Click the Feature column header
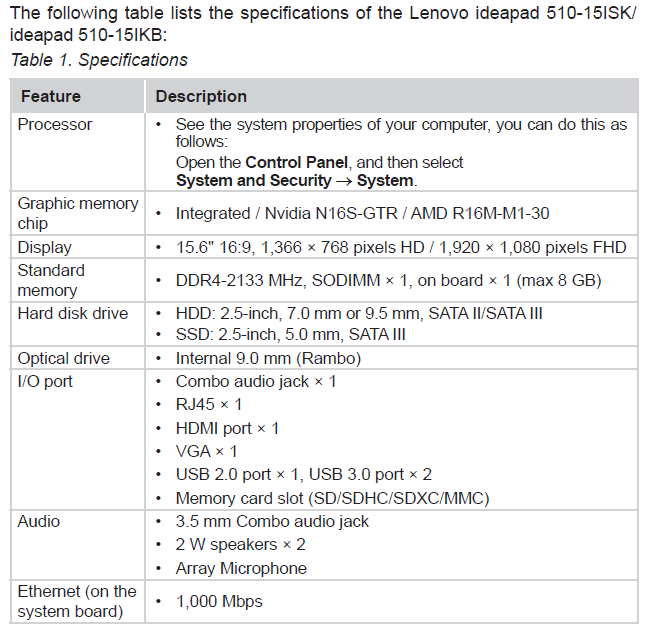Viewport: 649px width, 632px height. click(50, 97)
